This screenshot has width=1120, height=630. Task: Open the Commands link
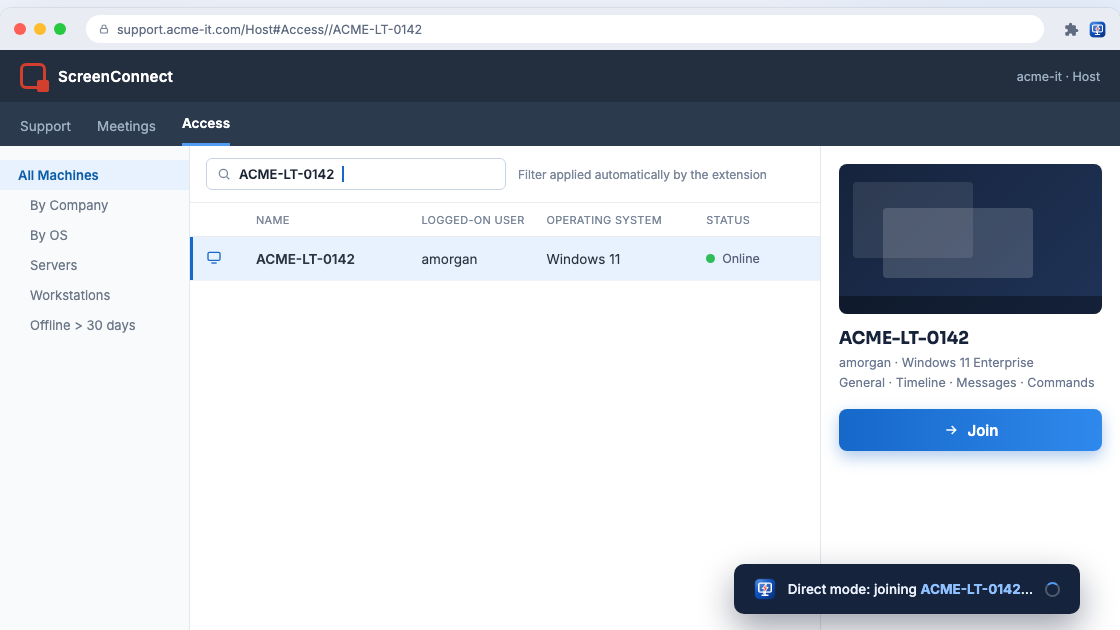tap(1060, 383)
